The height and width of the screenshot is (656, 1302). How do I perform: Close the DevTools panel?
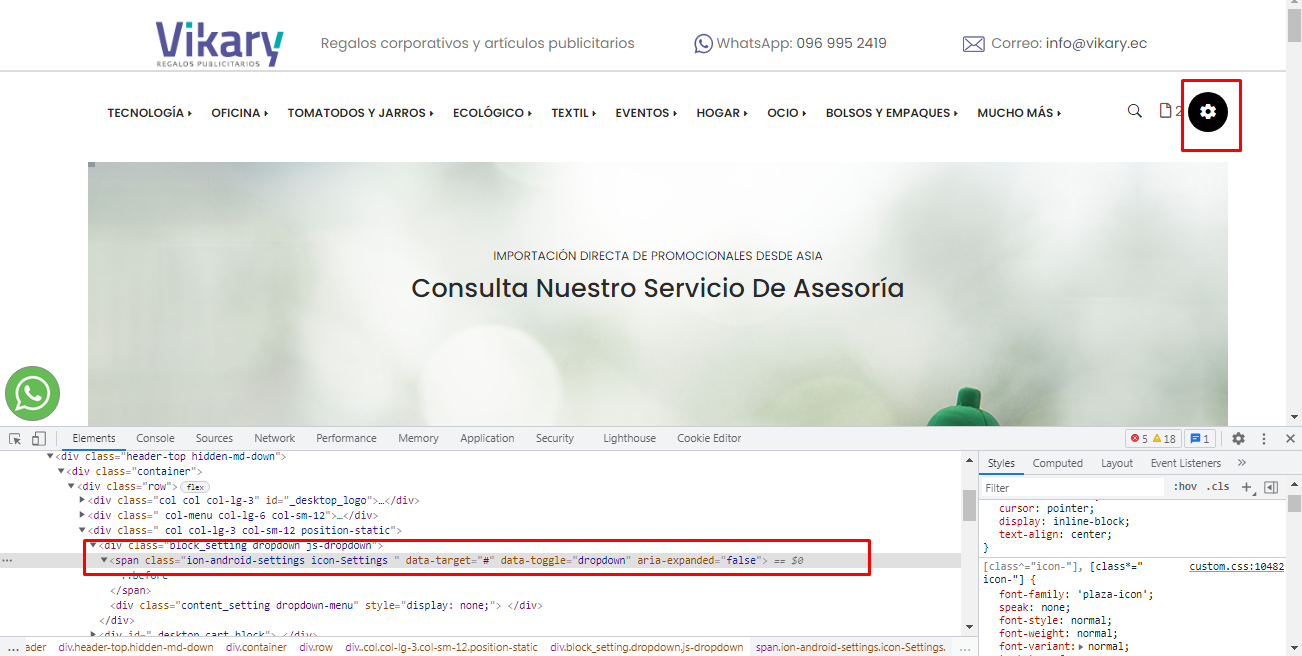click(1290, 438)
